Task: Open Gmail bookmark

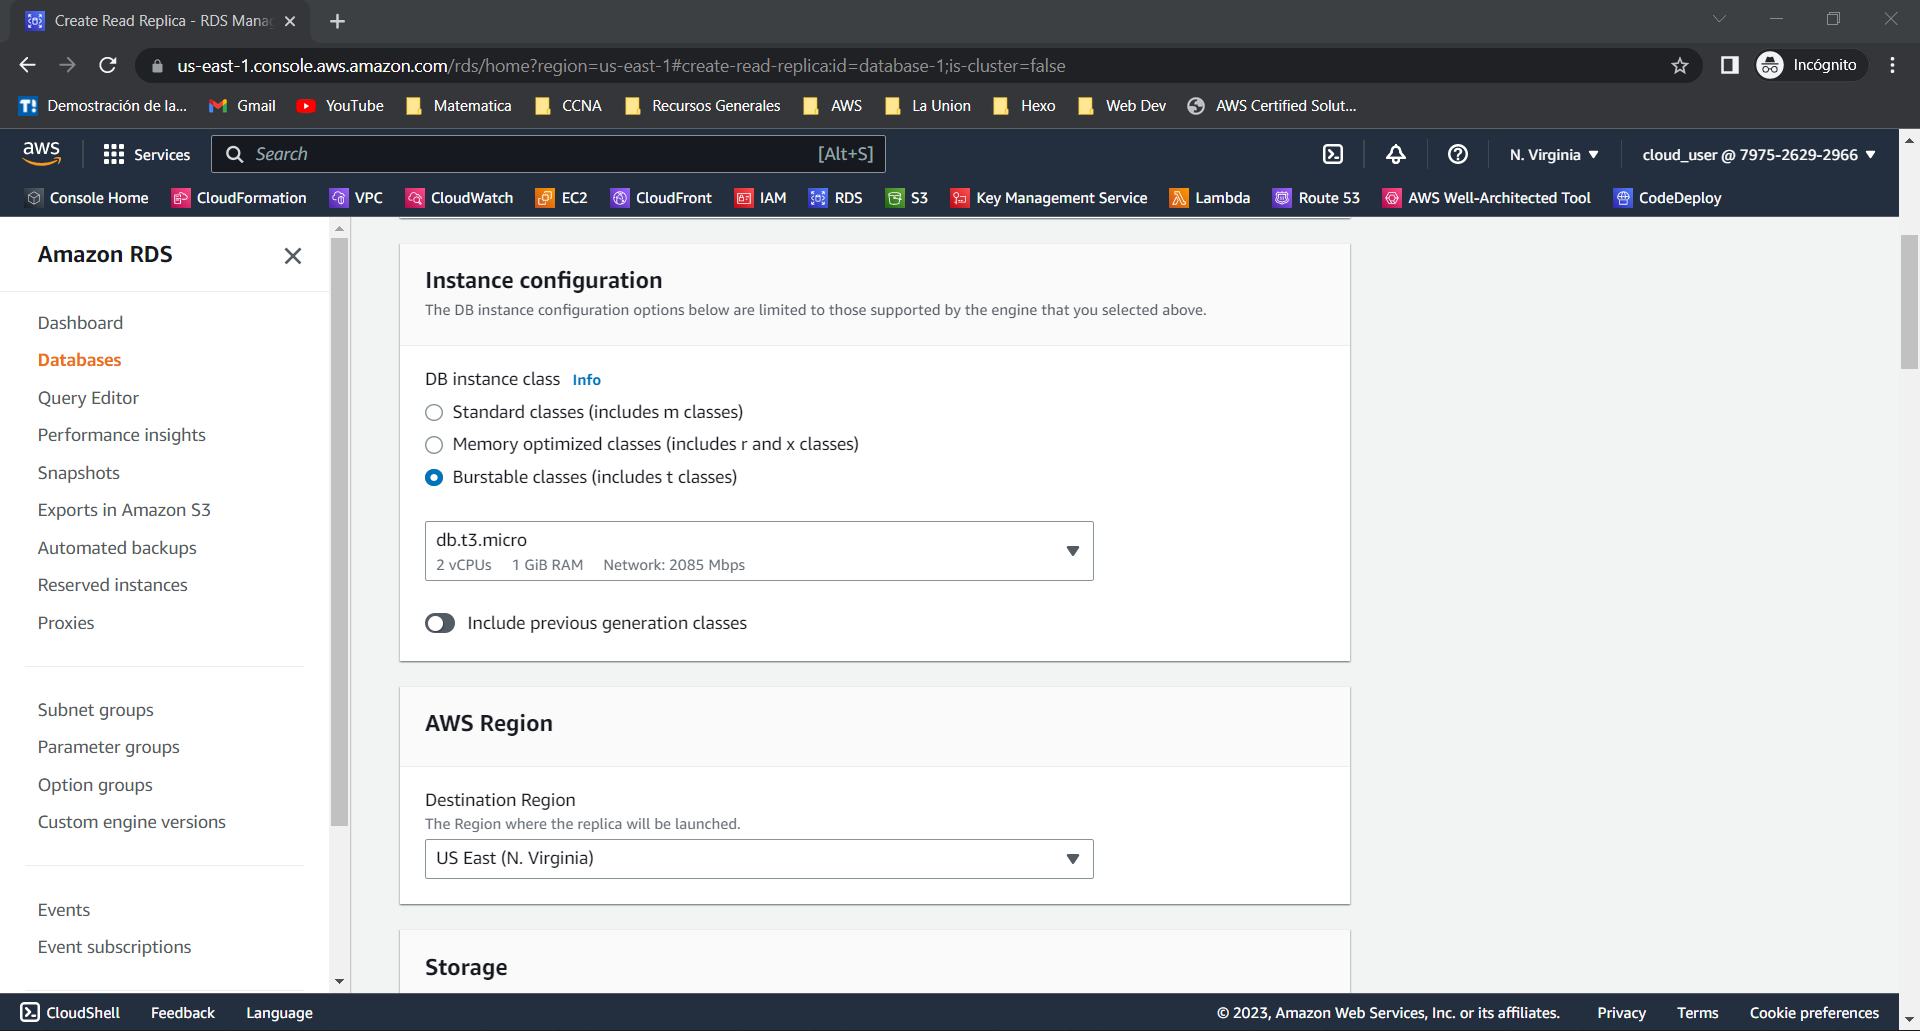Action: [243, 106]
